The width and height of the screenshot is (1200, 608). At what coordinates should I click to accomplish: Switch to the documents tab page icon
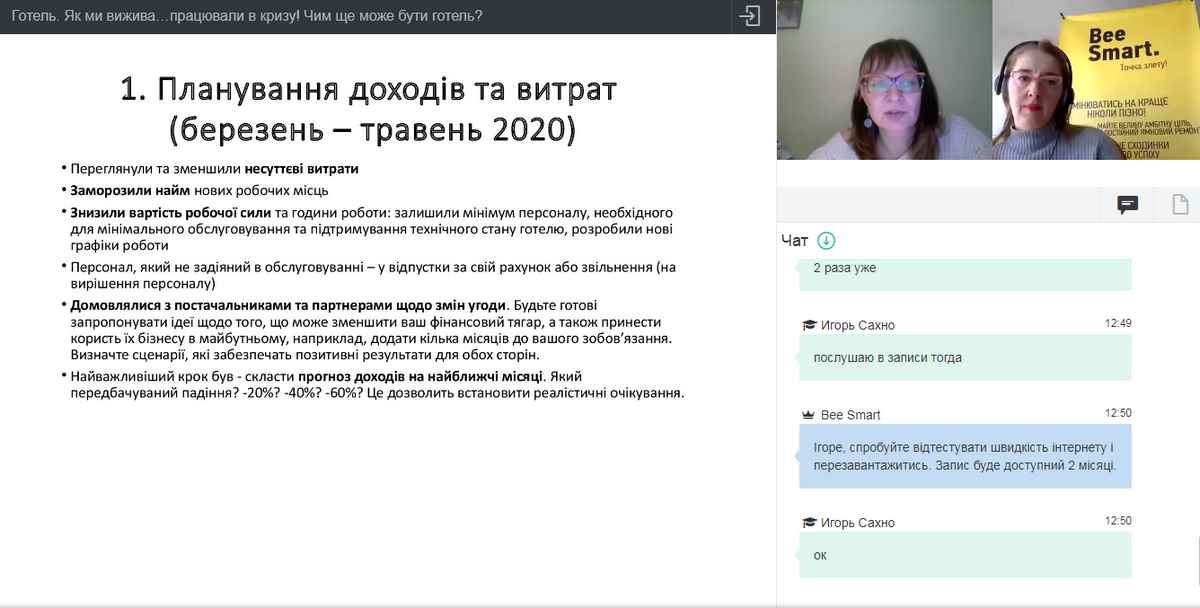[1180, 205]
